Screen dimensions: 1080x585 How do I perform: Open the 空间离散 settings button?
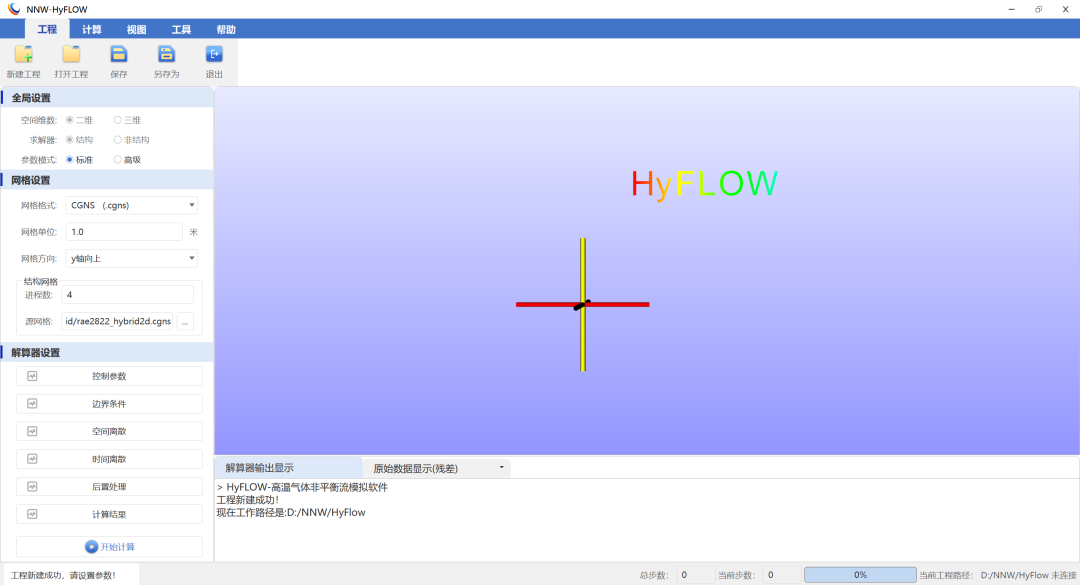coord(110,431)
